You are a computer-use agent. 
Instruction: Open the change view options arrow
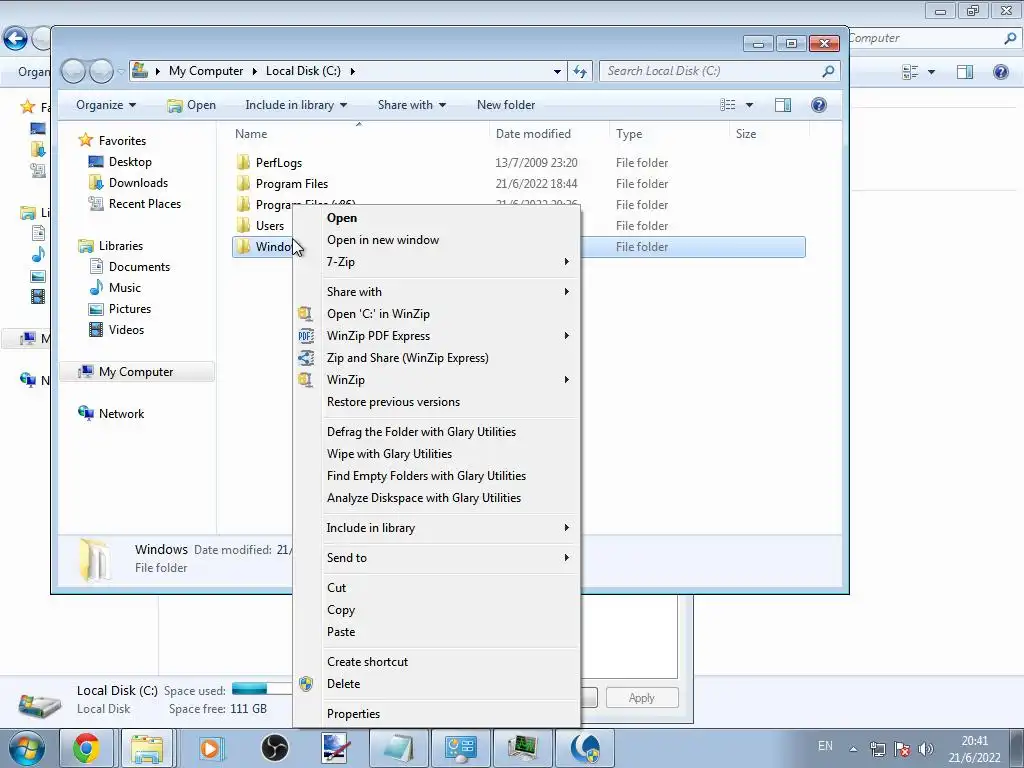pos(749,105)
